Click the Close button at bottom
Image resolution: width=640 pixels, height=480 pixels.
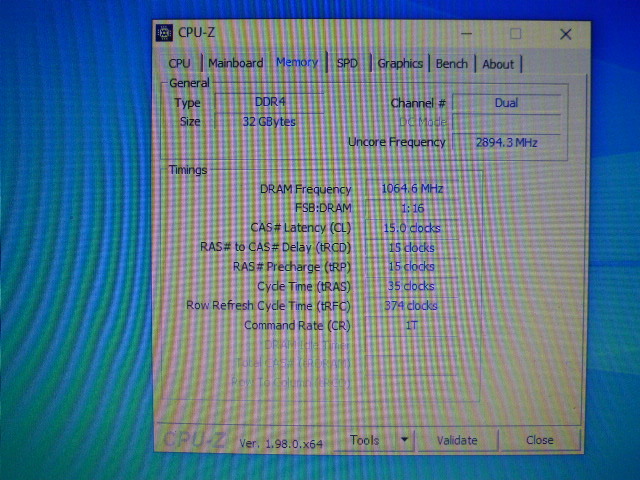(540, 440)
